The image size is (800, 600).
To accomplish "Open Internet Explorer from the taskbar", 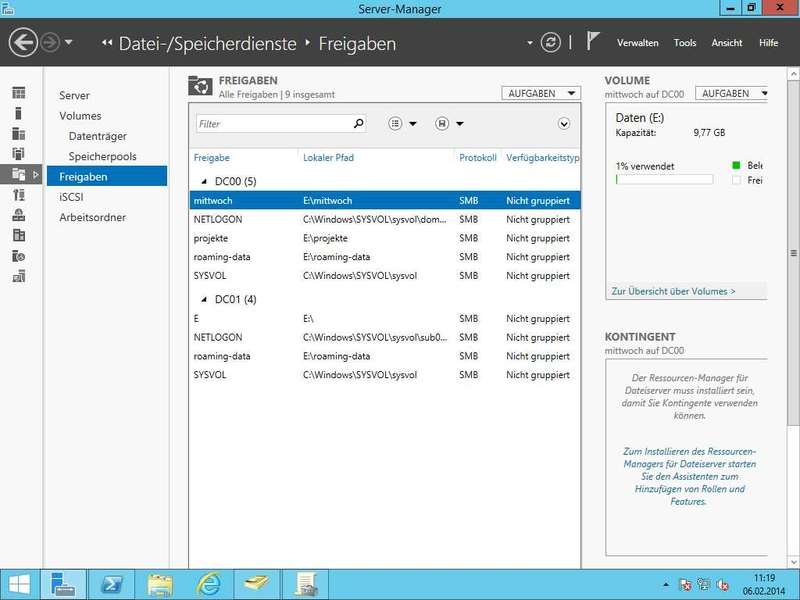I will [x=208, y=584].
